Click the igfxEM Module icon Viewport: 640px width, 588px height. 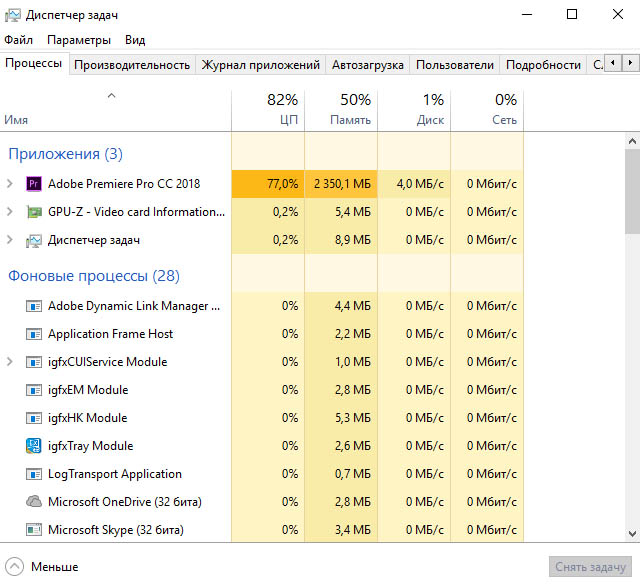[34, 391]
